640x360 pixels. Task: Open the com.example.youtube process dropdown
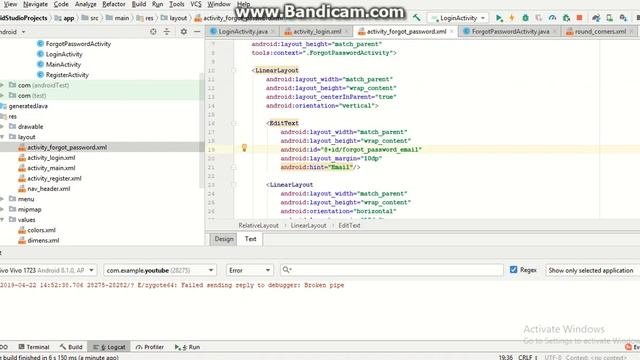point(160,270)
